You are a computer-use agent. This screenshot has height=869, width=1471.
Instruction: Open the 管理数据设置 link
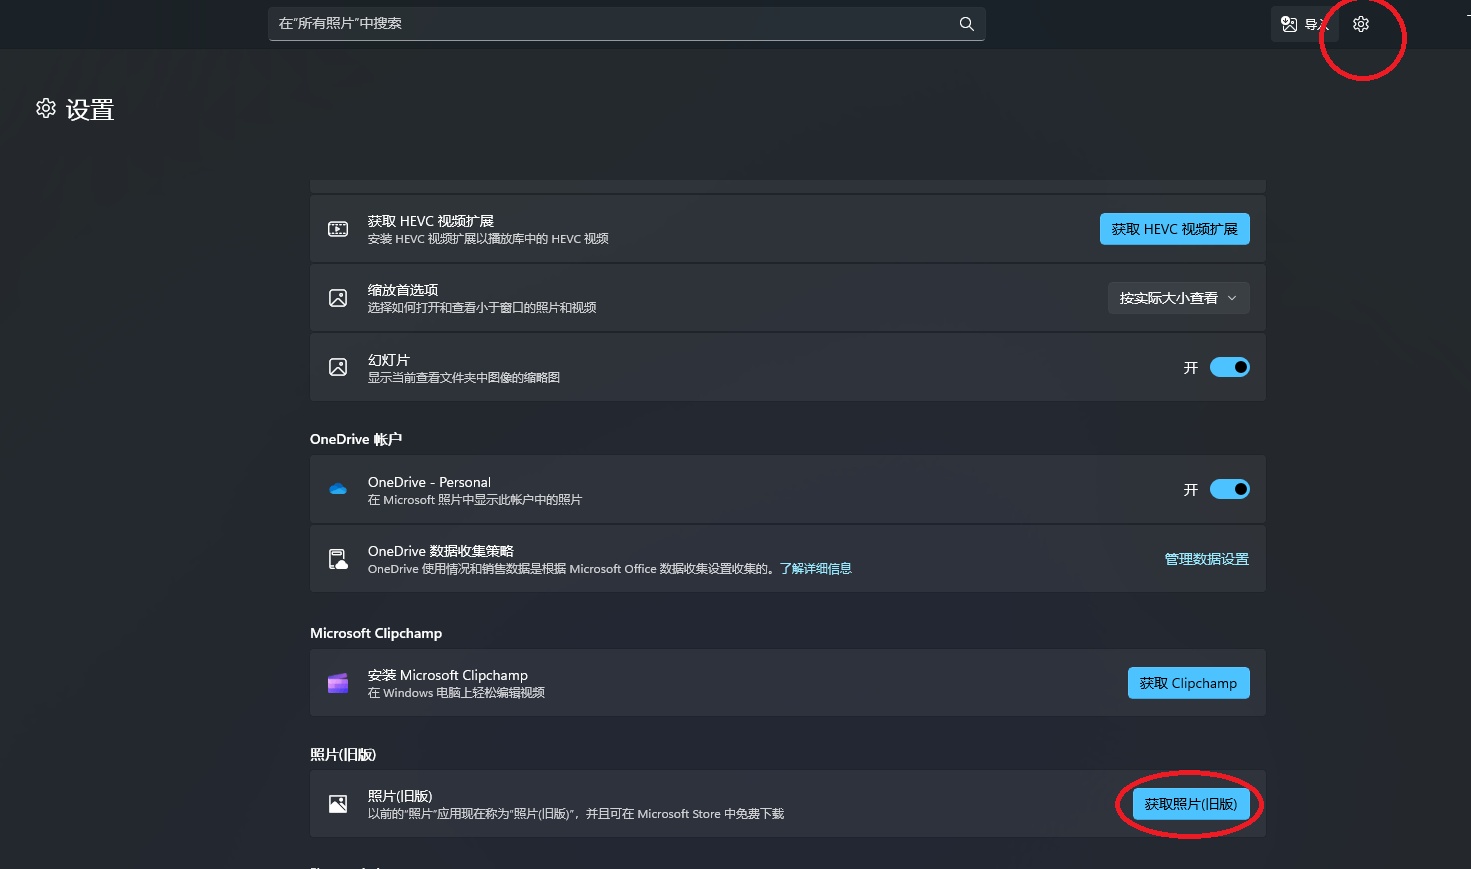click(x=1207, y=559)
